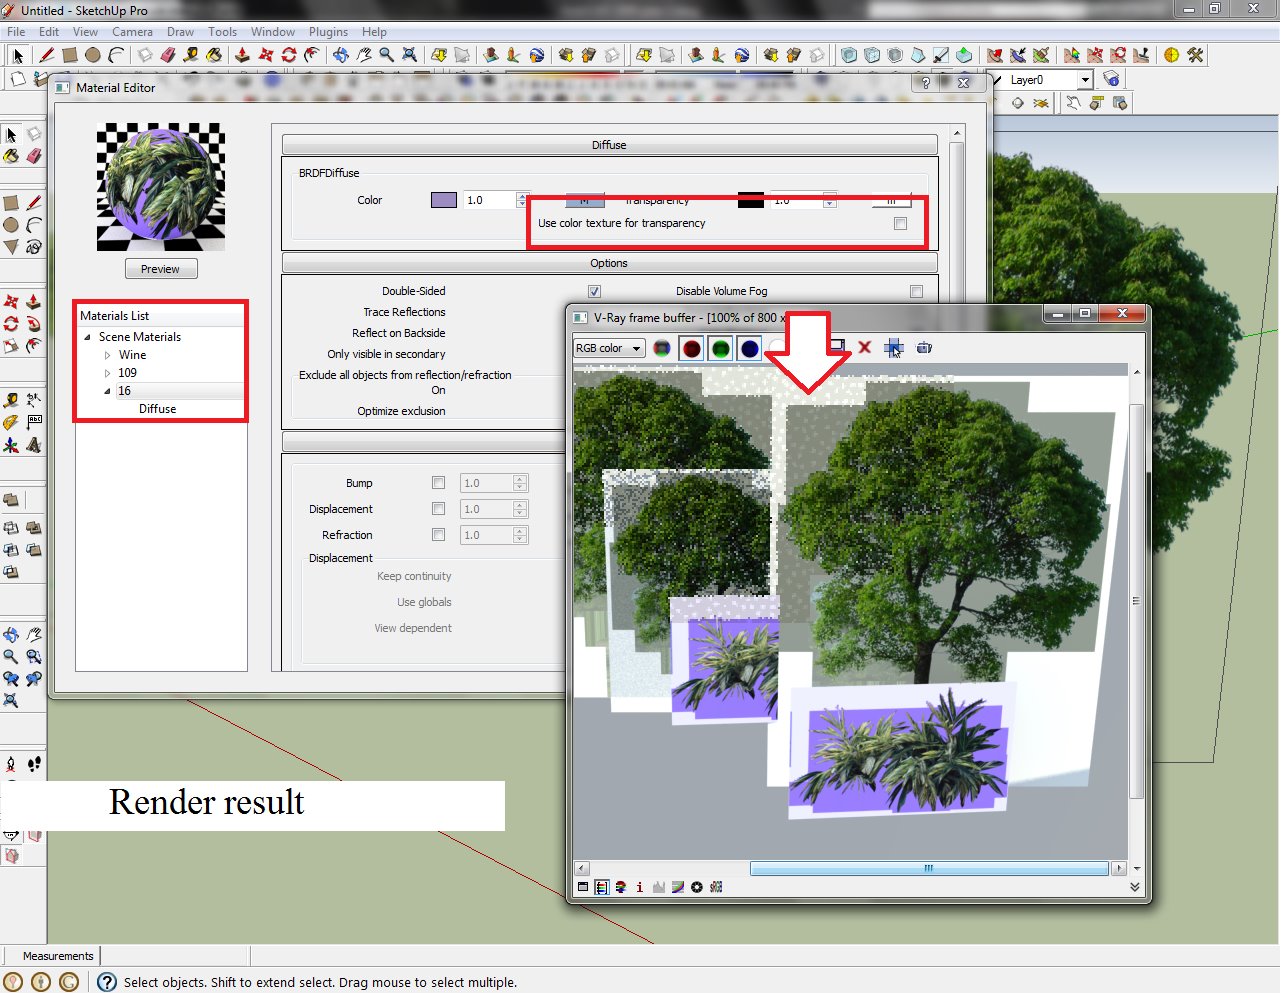Select the red channel in V-Ray frame buffer
Image resolution: width=1281 pixels, height=993 pixels.
click(x=691, y=347)
